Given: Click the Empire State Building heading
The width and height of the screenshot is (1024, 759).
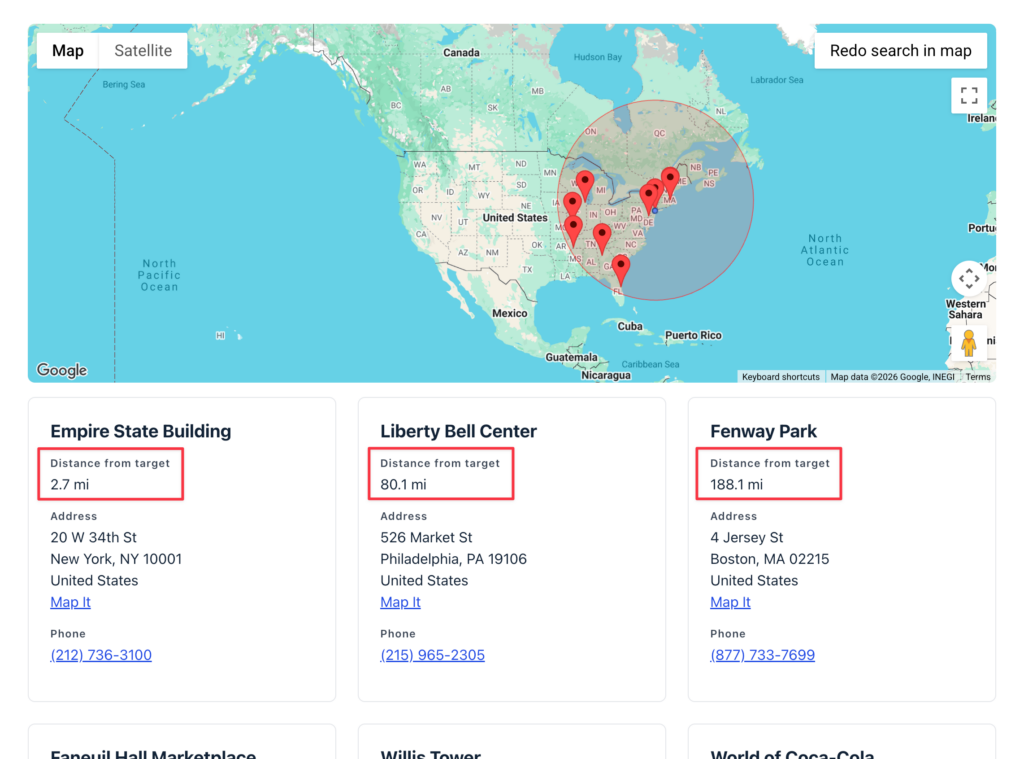Looking at the screenshot, I should (141, 431).
